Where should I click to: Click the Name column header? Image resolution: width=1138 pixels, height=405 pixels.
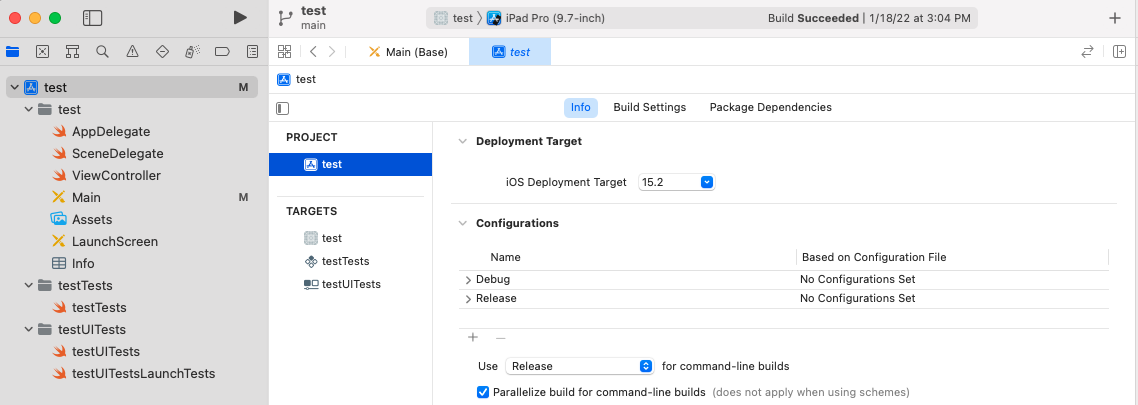[x=505, y=257]
